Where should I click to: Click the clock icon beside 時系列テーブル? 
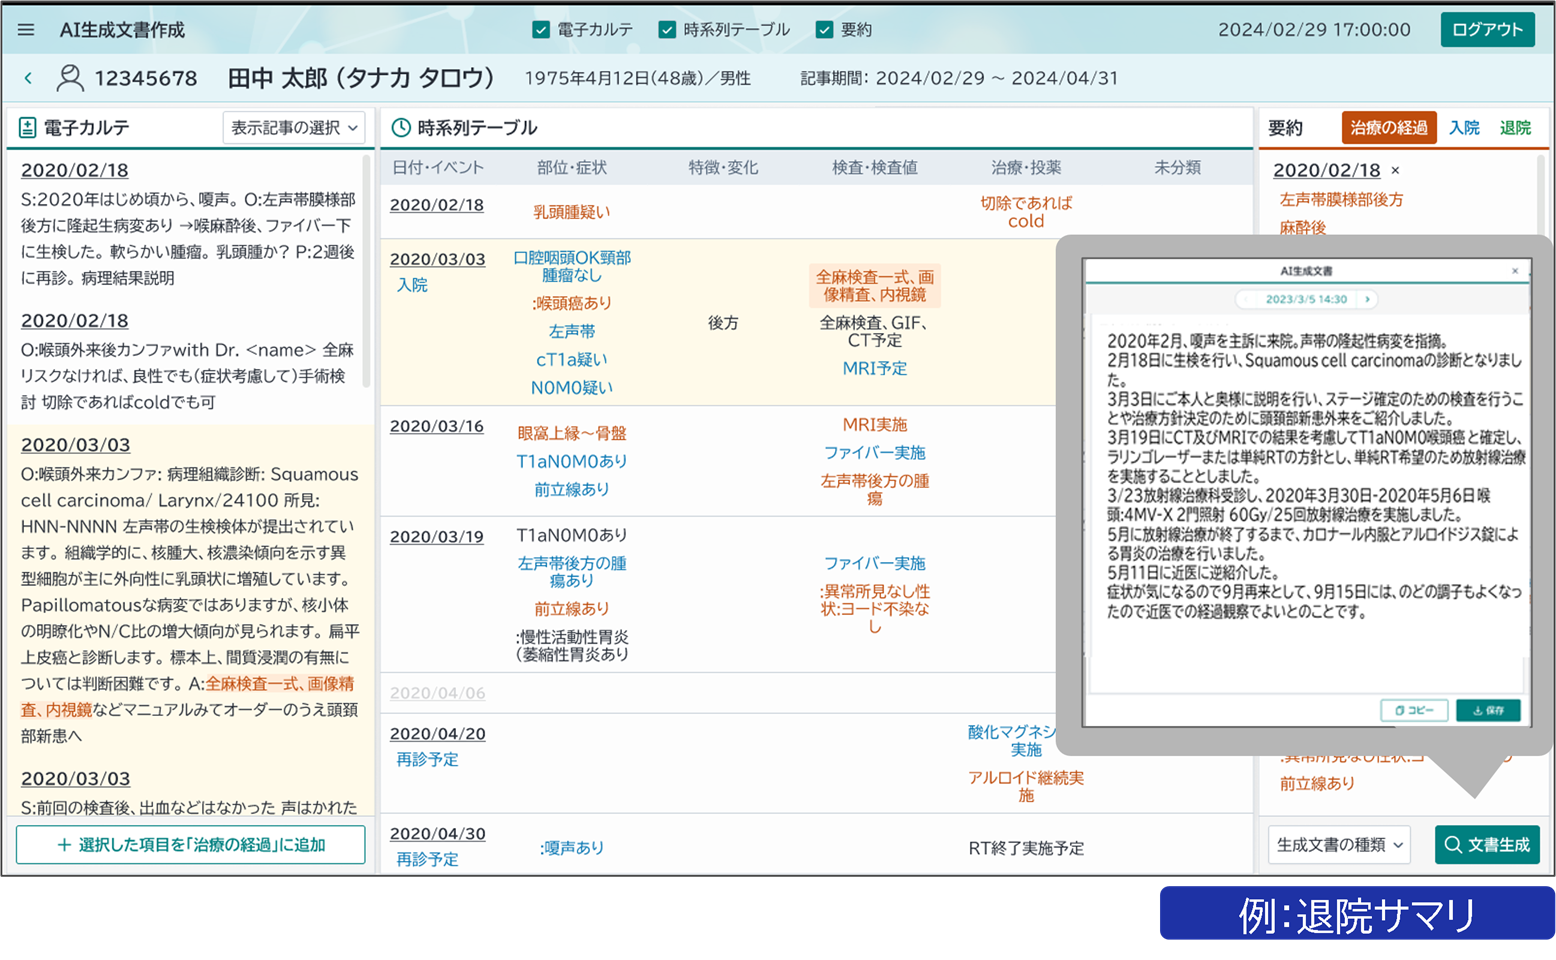click(400, 128)
